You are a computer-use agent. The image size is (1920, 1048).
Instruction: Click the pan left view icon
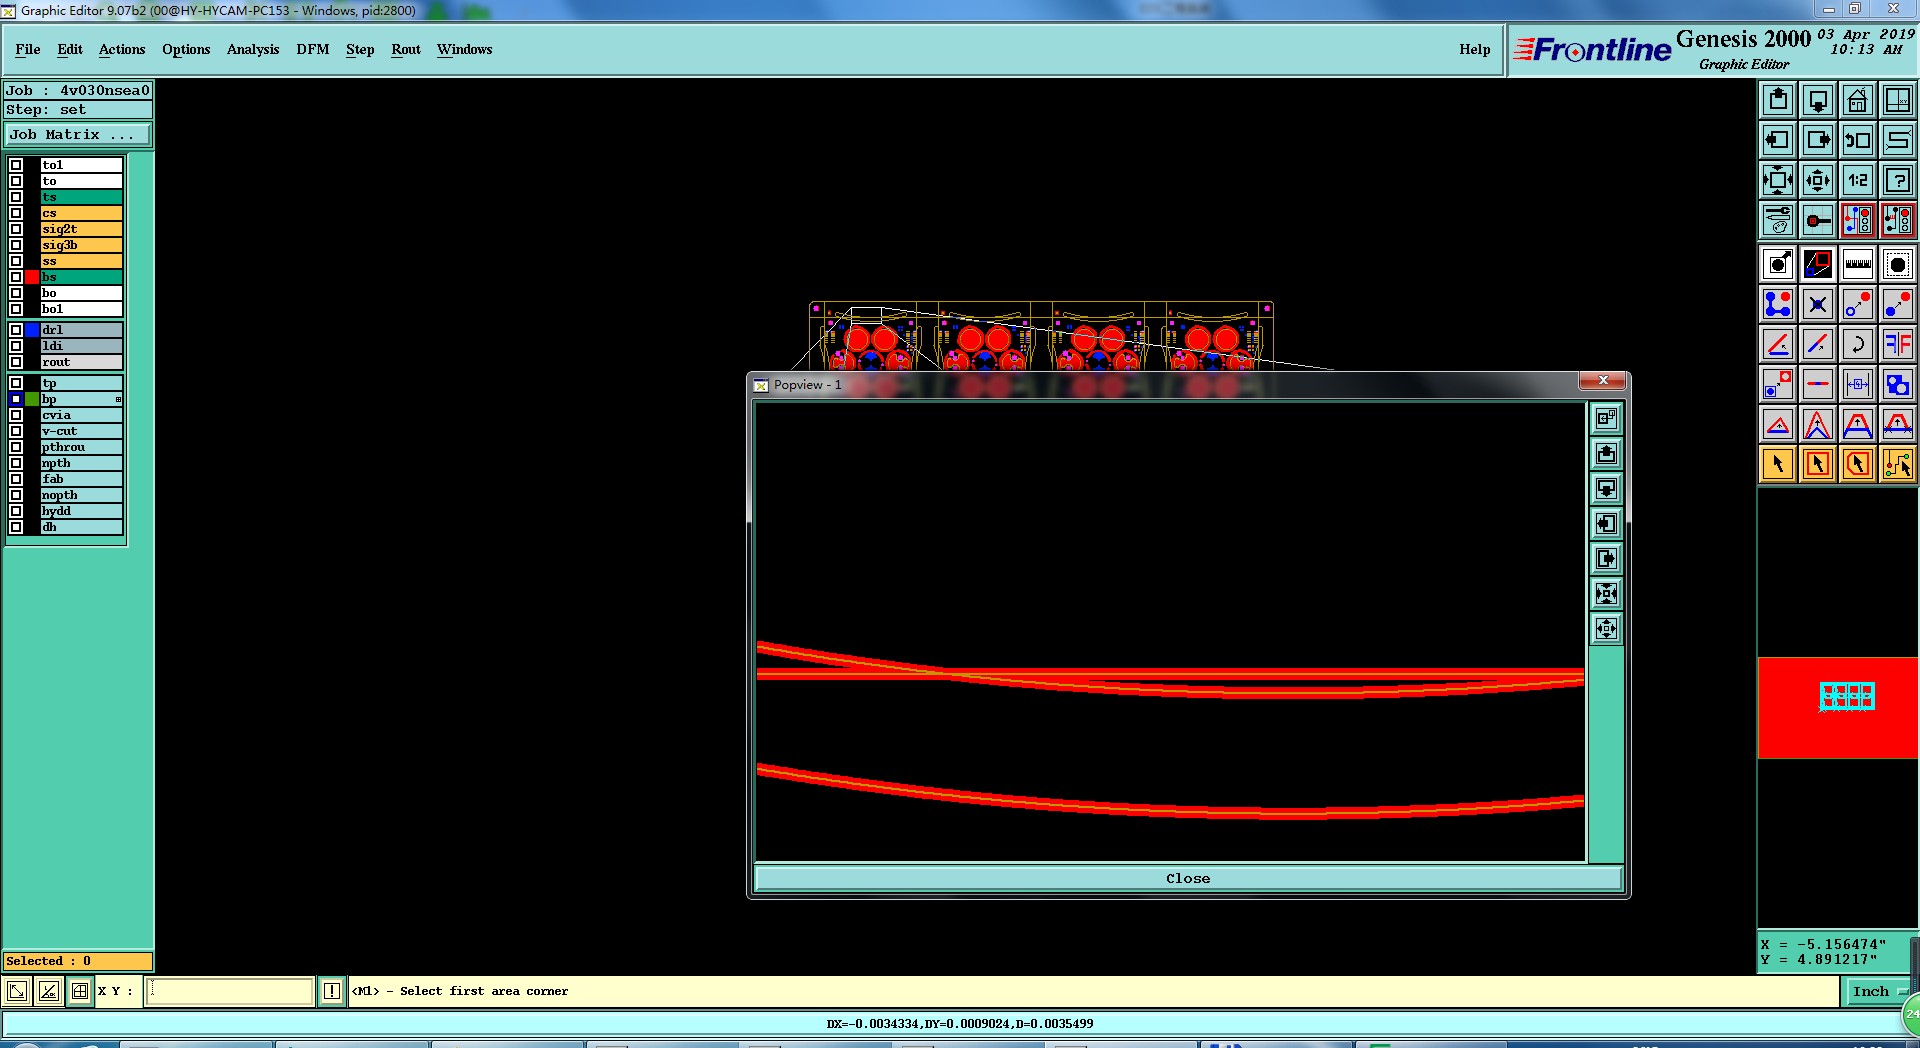1778,140
